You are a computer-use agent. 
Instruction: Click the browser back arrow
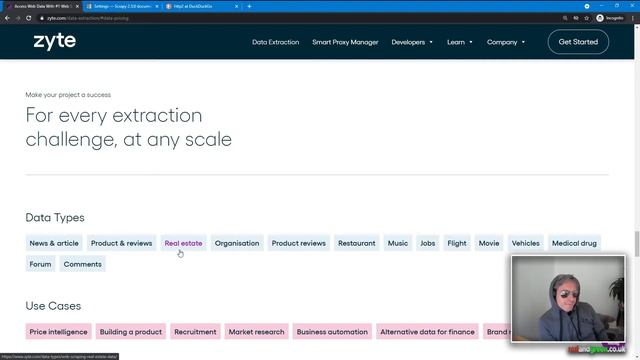click(7, 18)
